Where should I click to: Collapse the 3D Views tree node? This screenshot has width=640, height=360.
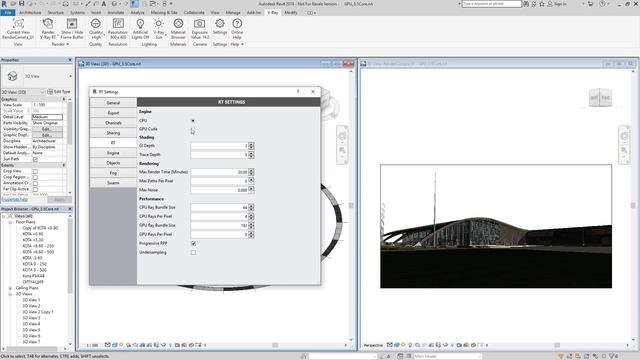(10, 294)
